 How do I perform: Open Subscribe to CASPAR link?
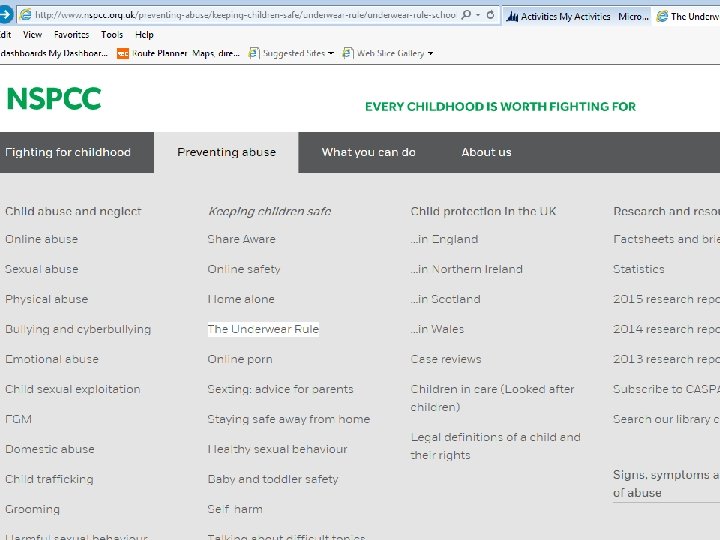[666, 389]
